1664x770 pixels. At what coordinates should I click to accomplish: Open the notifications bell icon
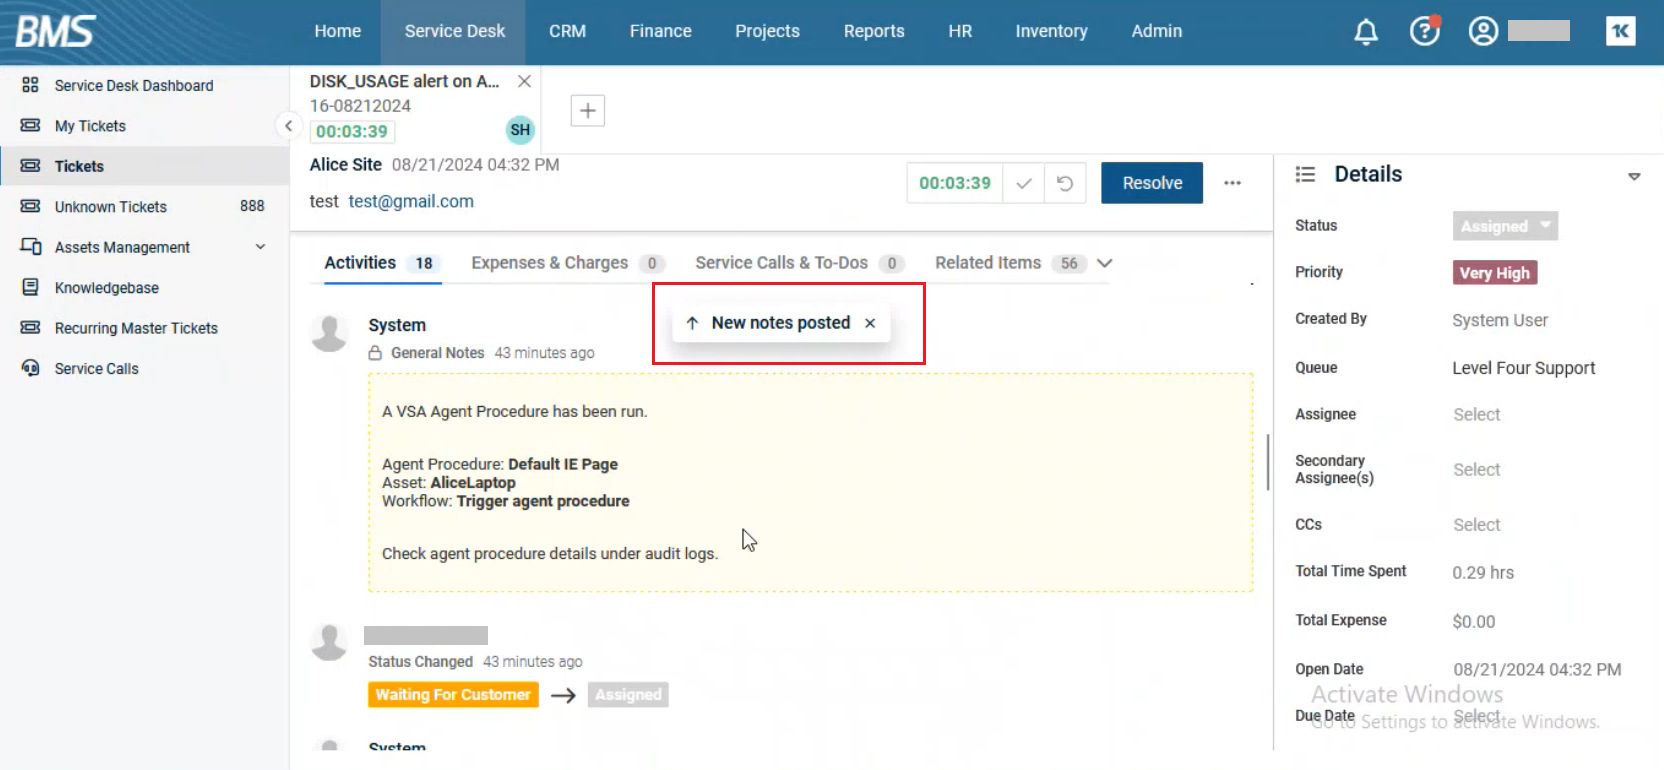(1365, 32)
